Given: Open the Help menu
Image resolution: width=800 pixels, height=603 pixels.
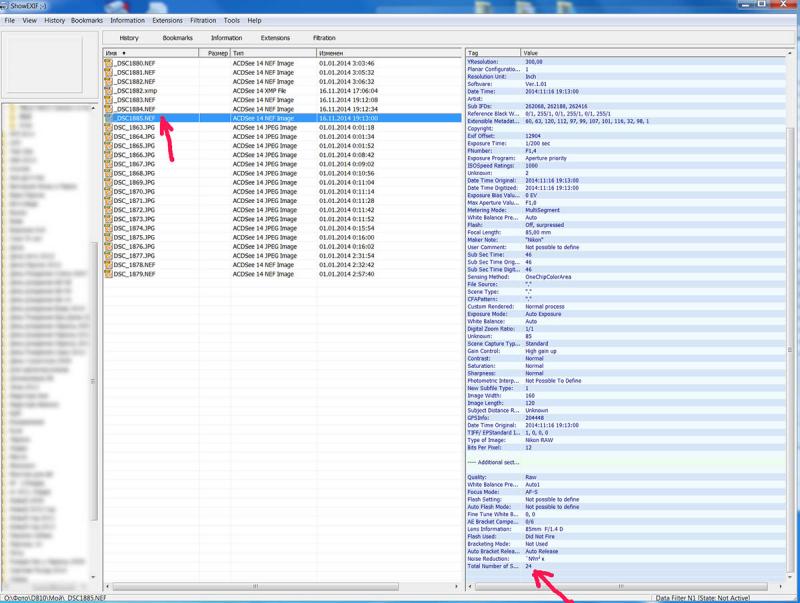Looking at the screenshot, I should [x=254, y=20].
